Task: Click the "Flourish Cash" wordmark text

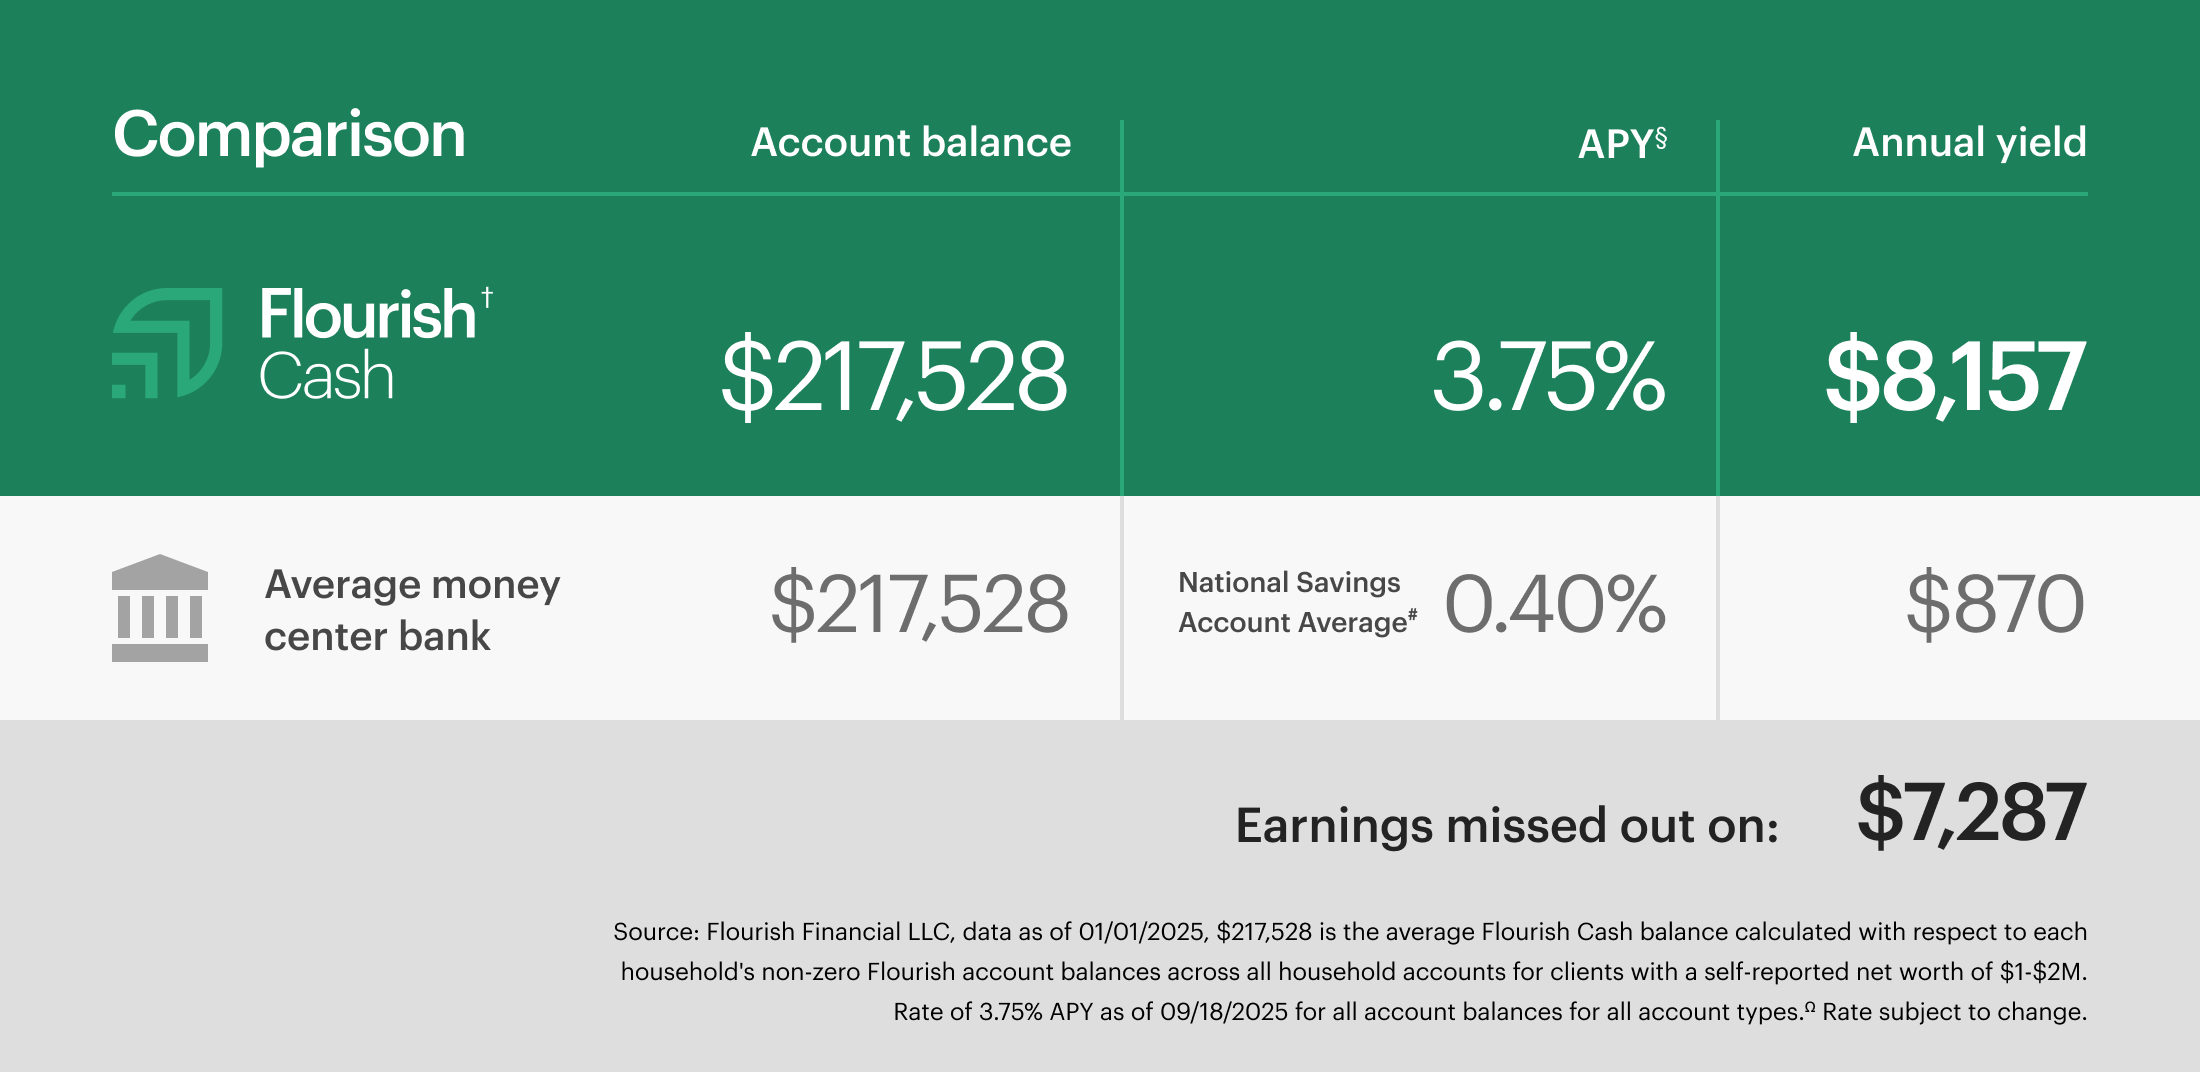Action: [x=366, y=345]
